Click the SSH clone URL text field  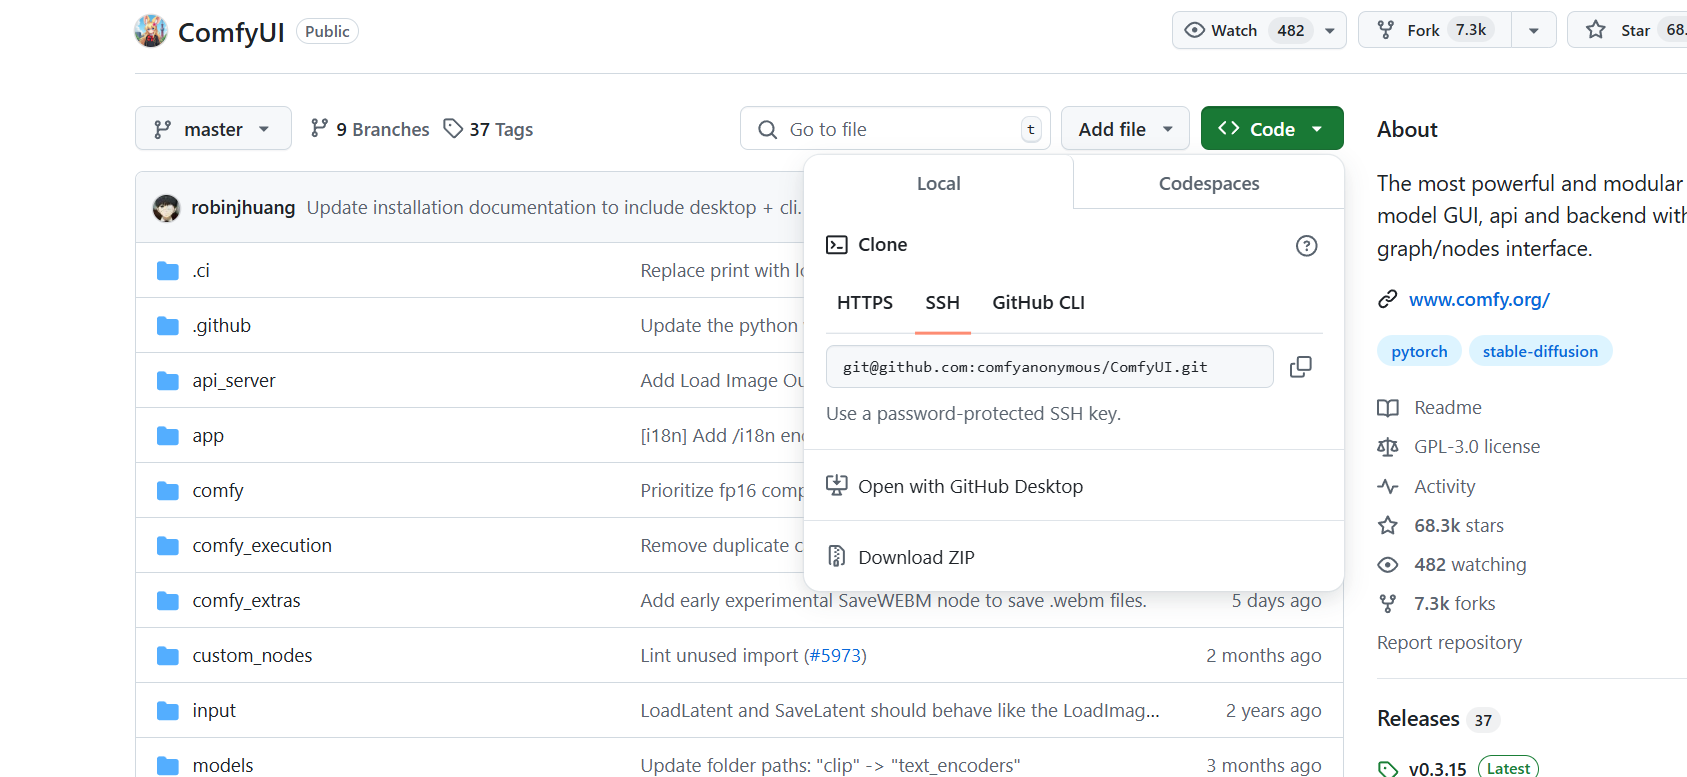click(x=1049, y=367)
